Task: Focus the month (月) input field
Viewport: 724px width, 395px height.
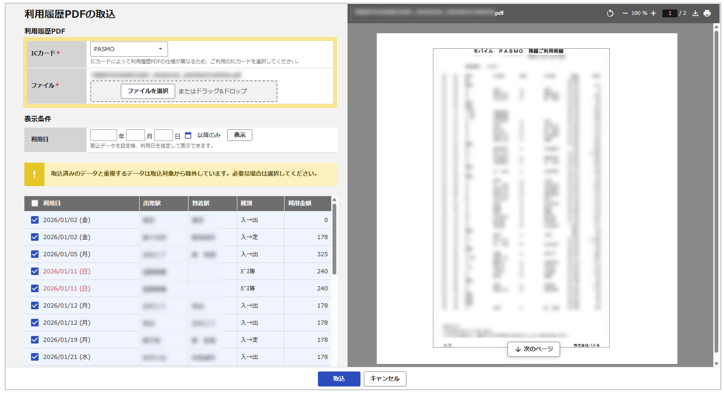Action: [x=135, y=135]
